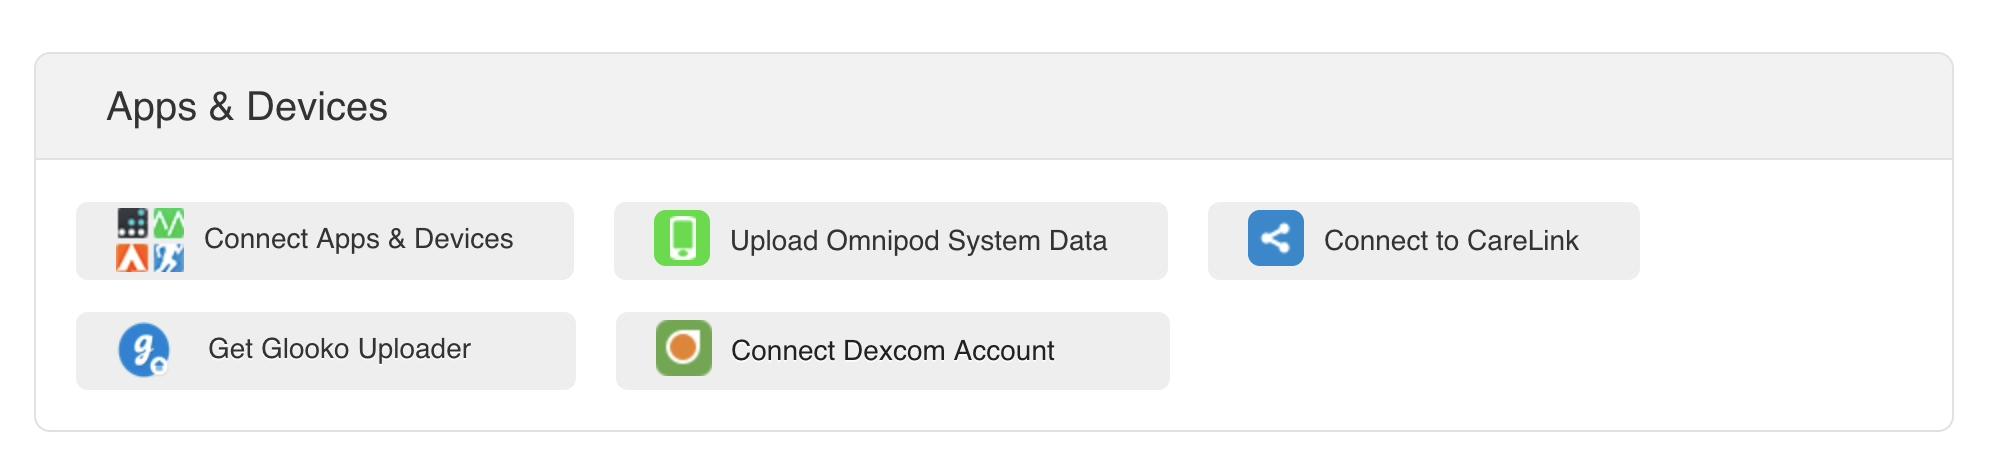Click the Dexcom orange circle icon
Image resolution: width=1992 pixels, height=462 pixels.
[x=683, y=348]
